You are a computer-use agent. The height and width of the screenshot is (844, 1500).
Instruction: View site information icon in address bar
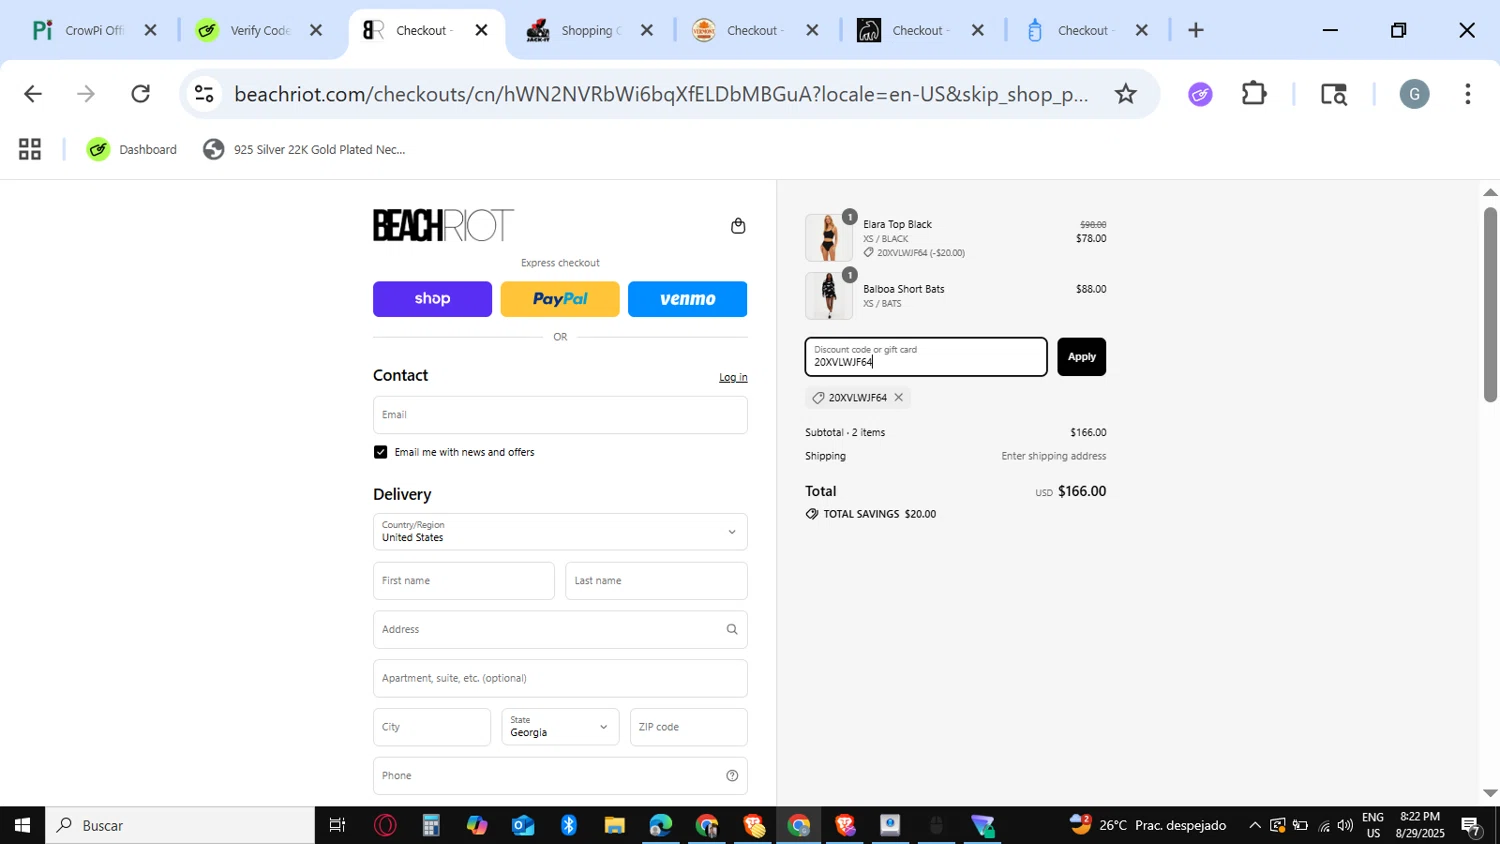(204, 94)
